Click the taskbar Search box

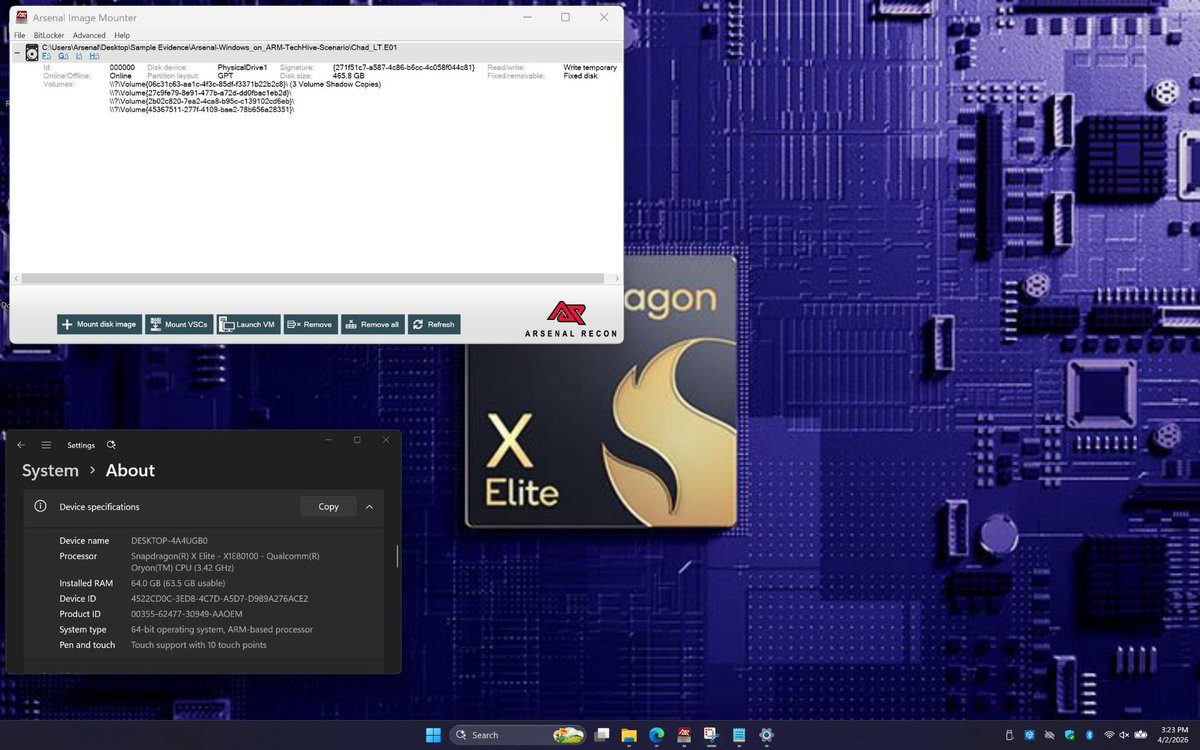[x=518, y=735]
